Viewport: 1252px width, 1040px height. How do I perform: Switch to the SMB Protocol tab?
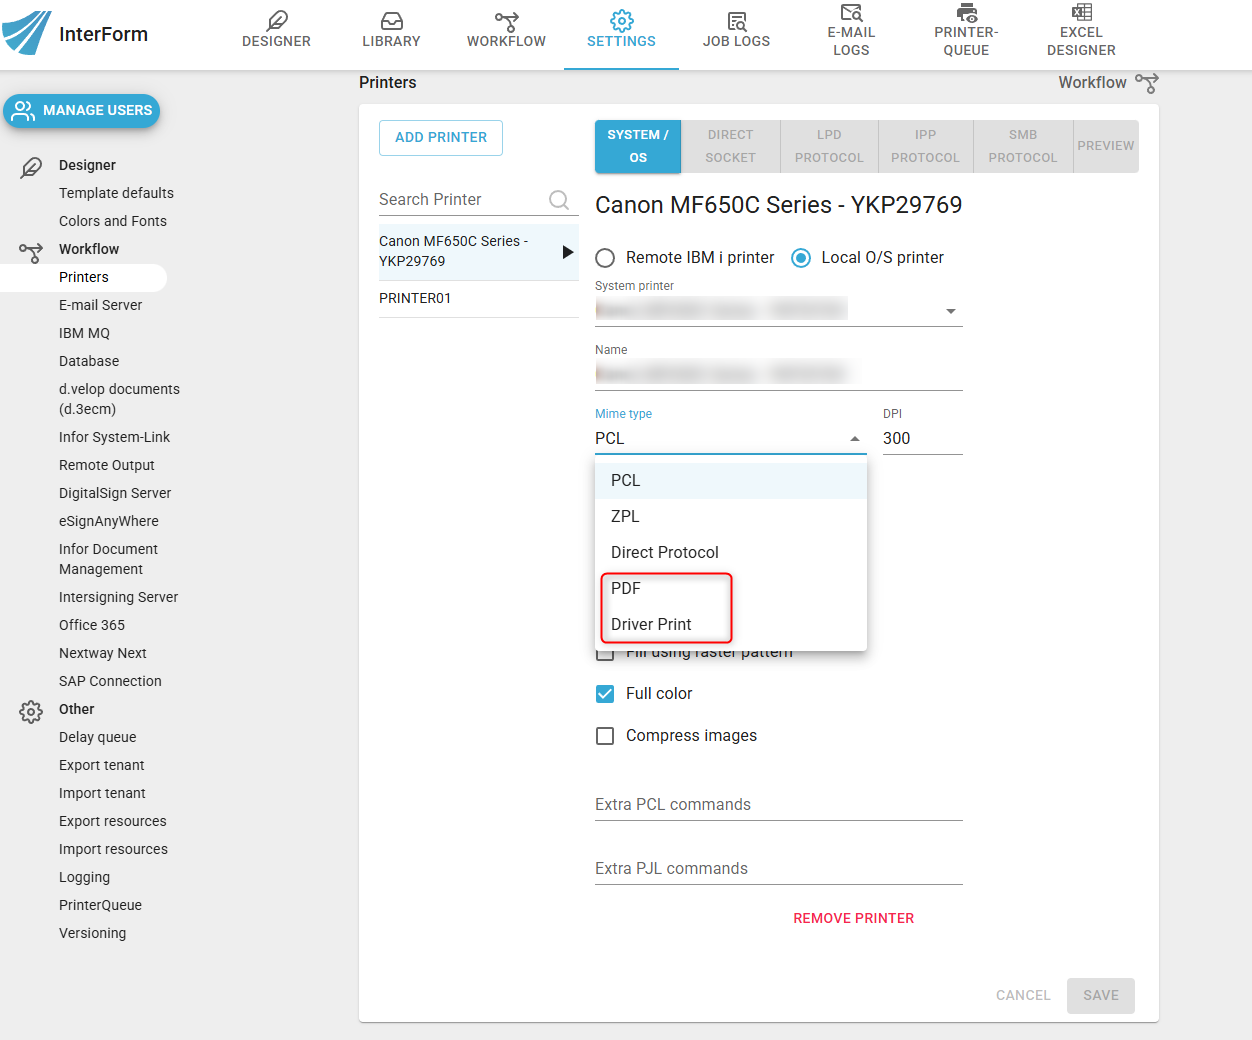(1023, 147)
